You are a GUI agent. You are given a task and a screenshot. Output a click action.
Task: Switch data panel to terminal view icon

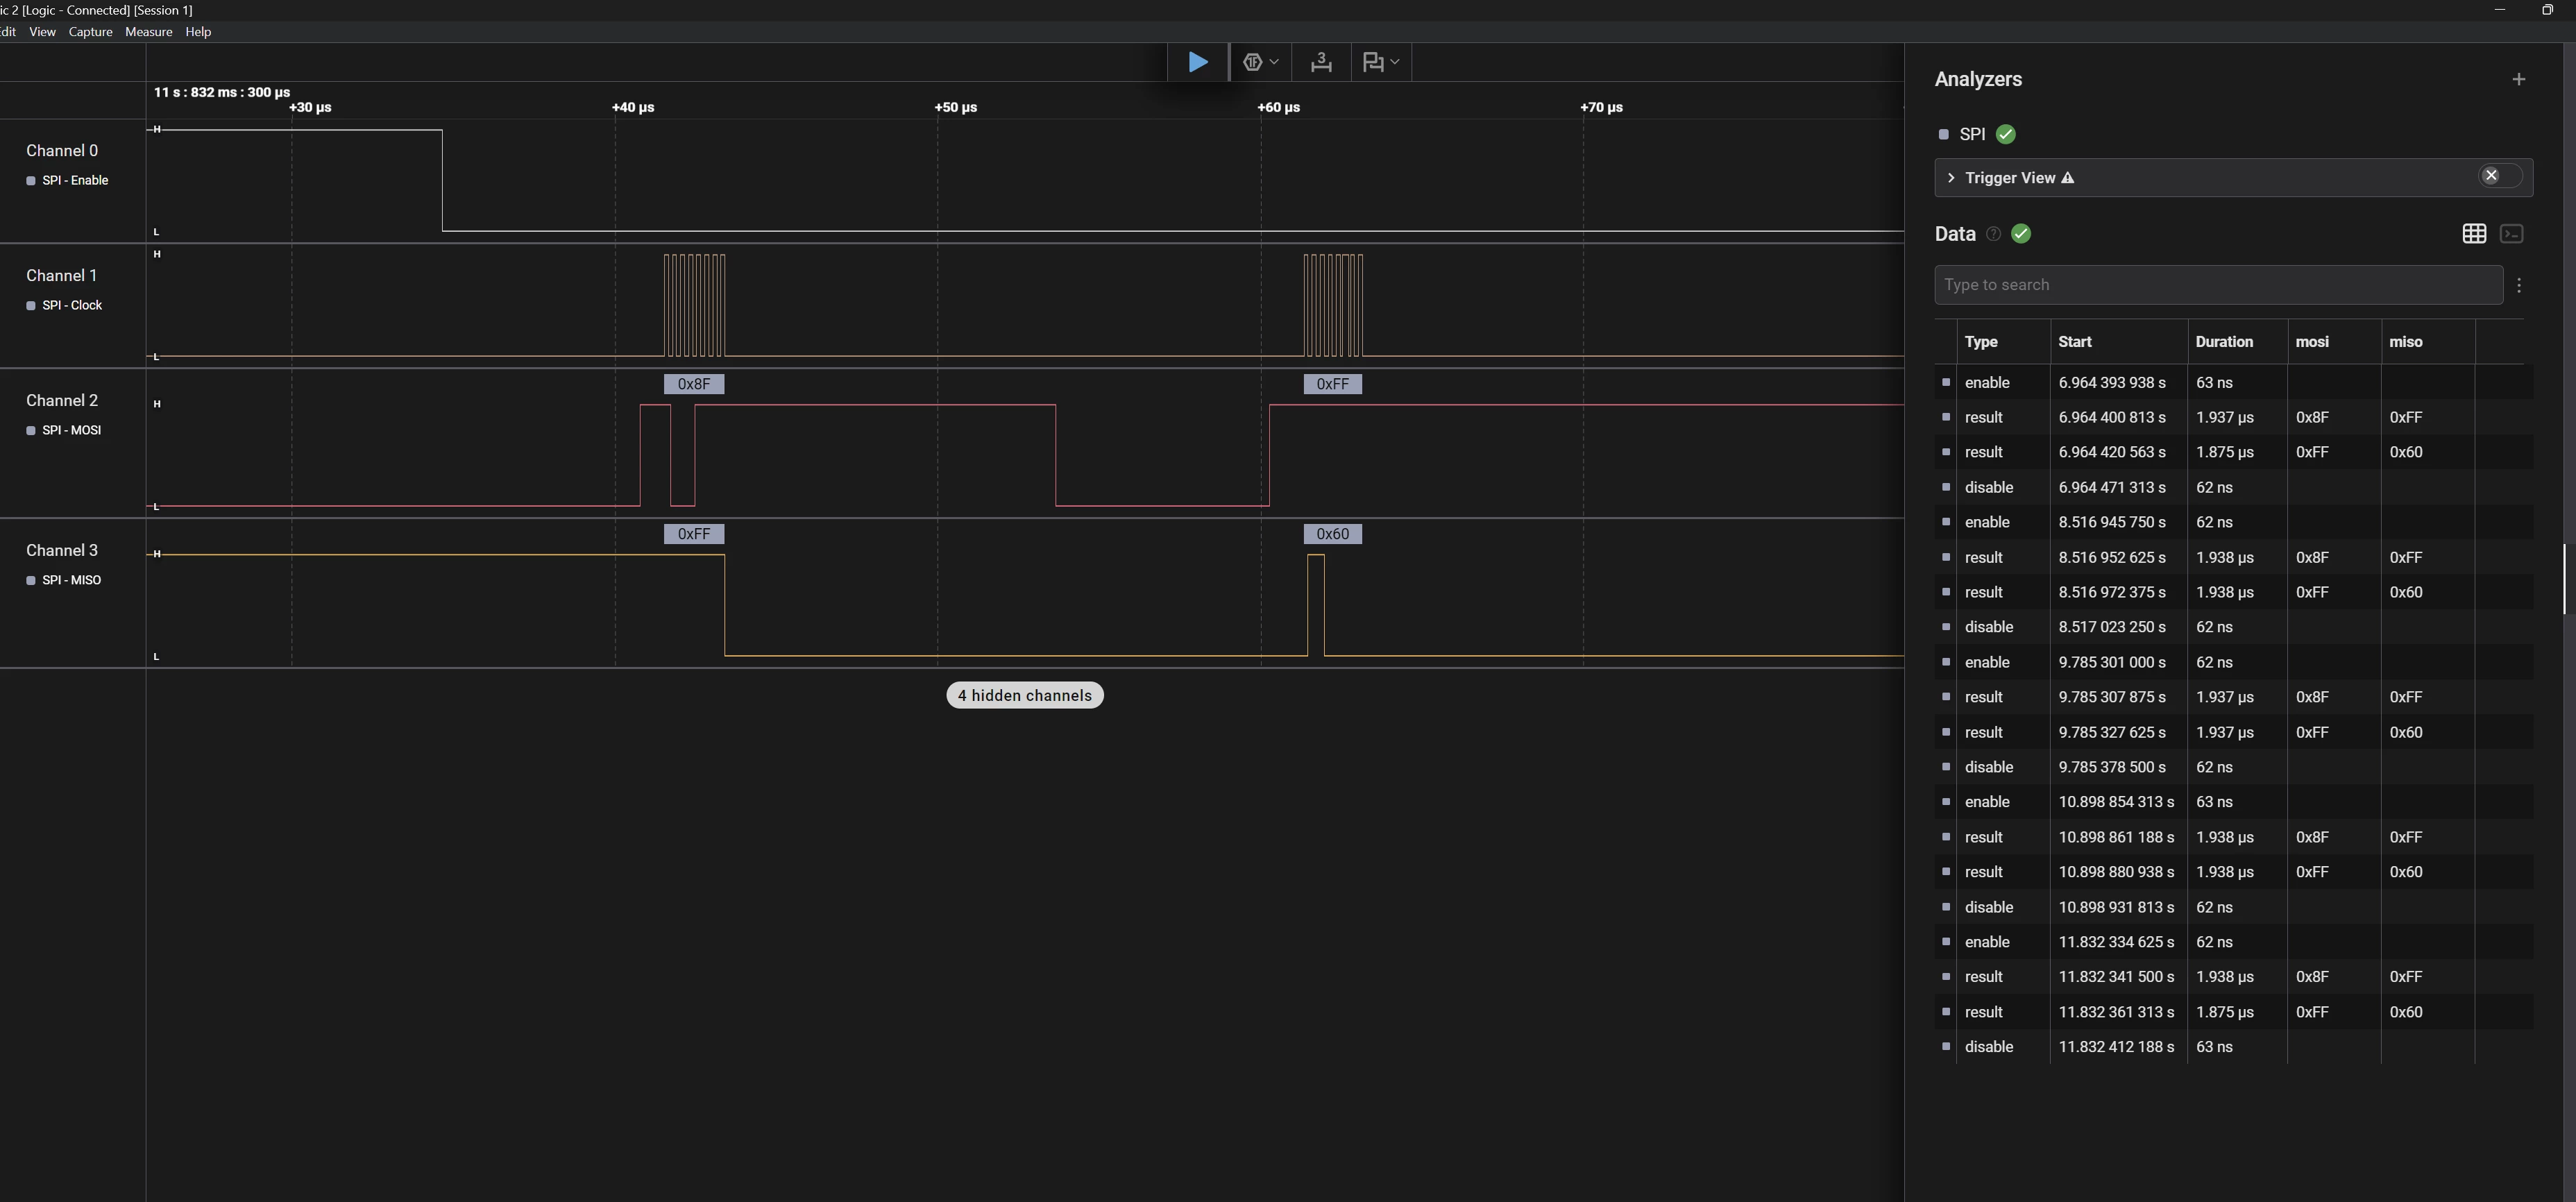[x=2511, y=234]
